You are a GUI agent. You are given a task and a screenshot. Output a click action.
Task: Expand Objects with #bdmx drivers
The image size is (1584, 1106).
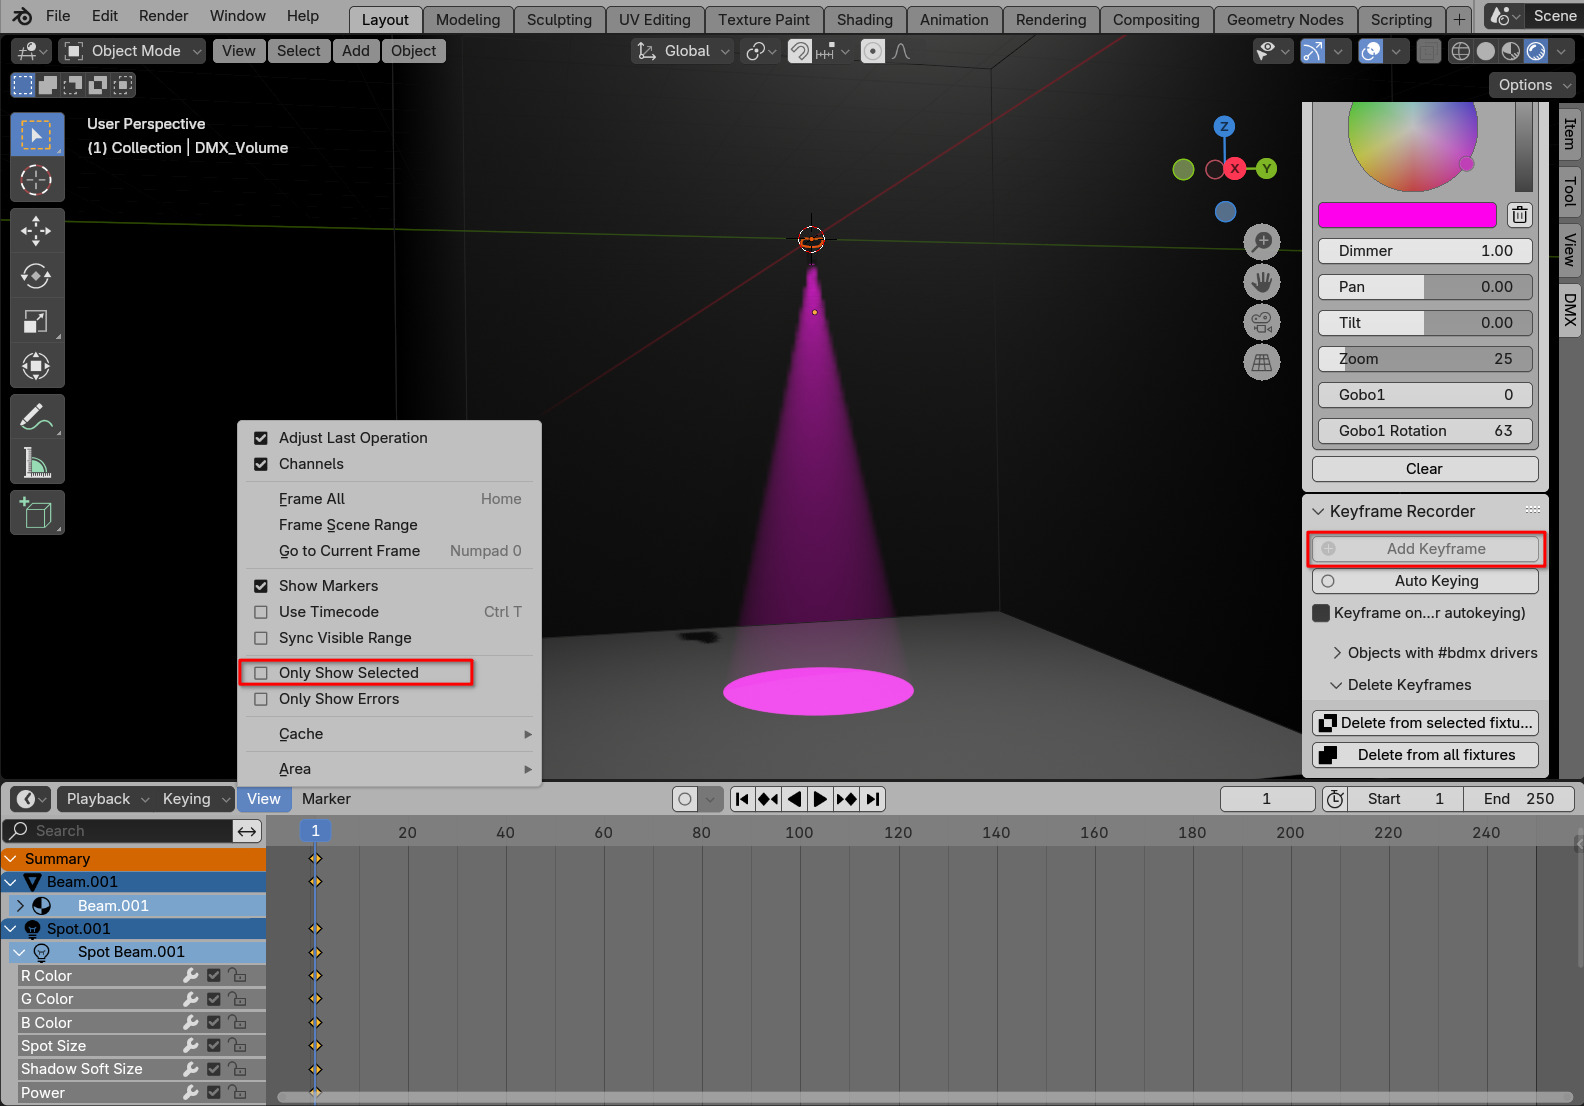pyautogui.click(x=1336, y=653)
